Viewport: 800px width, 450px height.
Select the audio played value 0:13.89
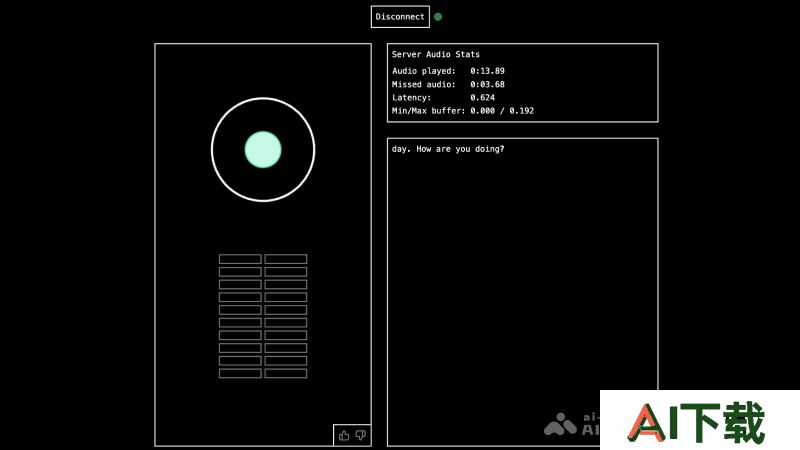(x=487, y=71)
